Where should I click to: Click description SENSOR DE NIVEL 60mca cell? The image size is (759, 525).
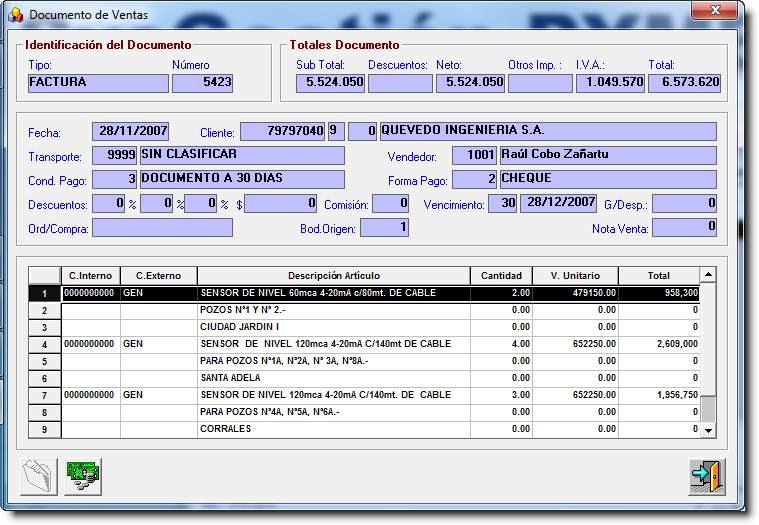click(334, 293)
